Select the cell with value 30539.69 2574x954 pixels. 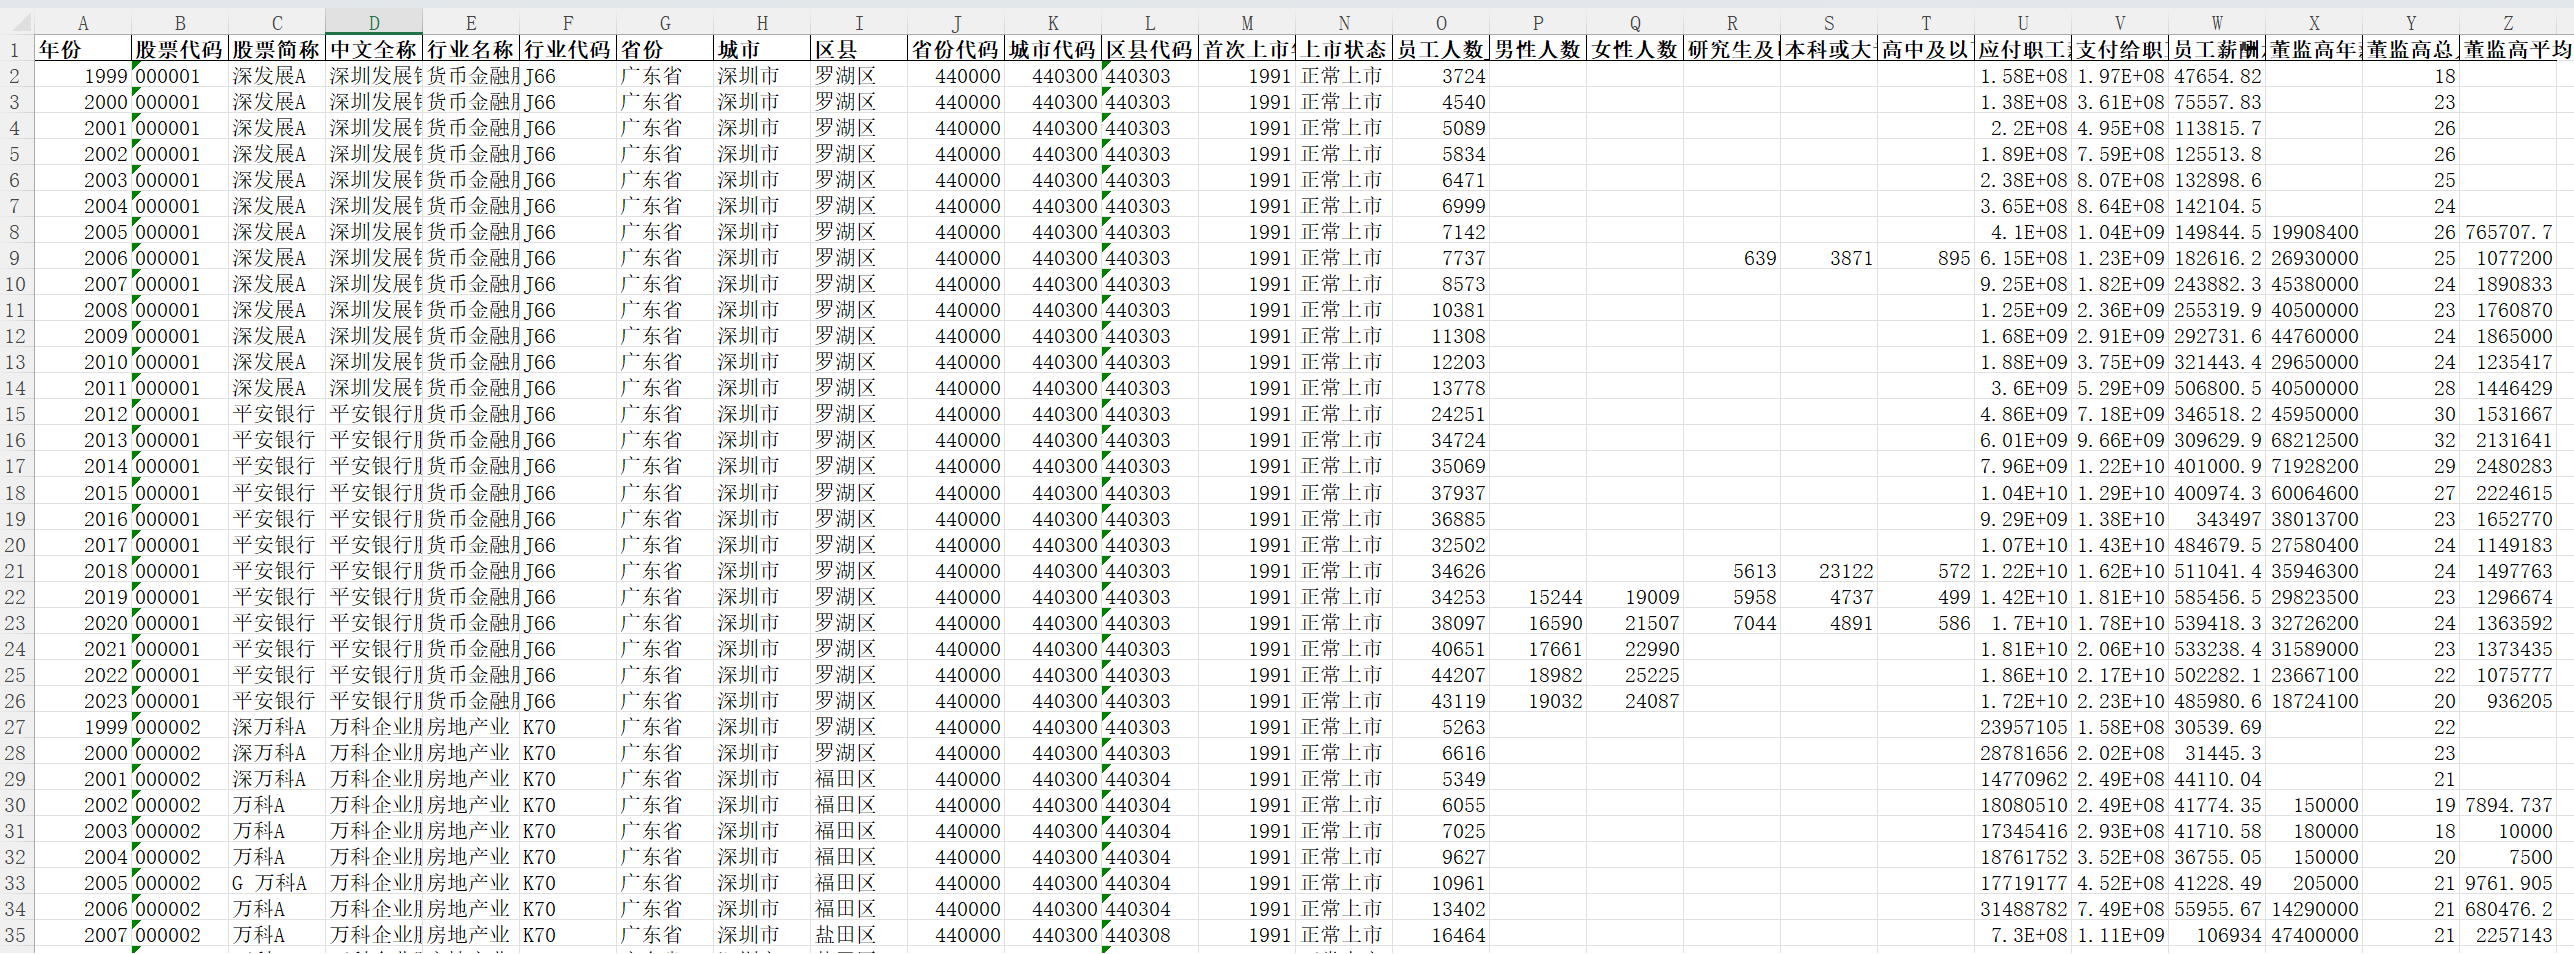[x=2217, y=727]
